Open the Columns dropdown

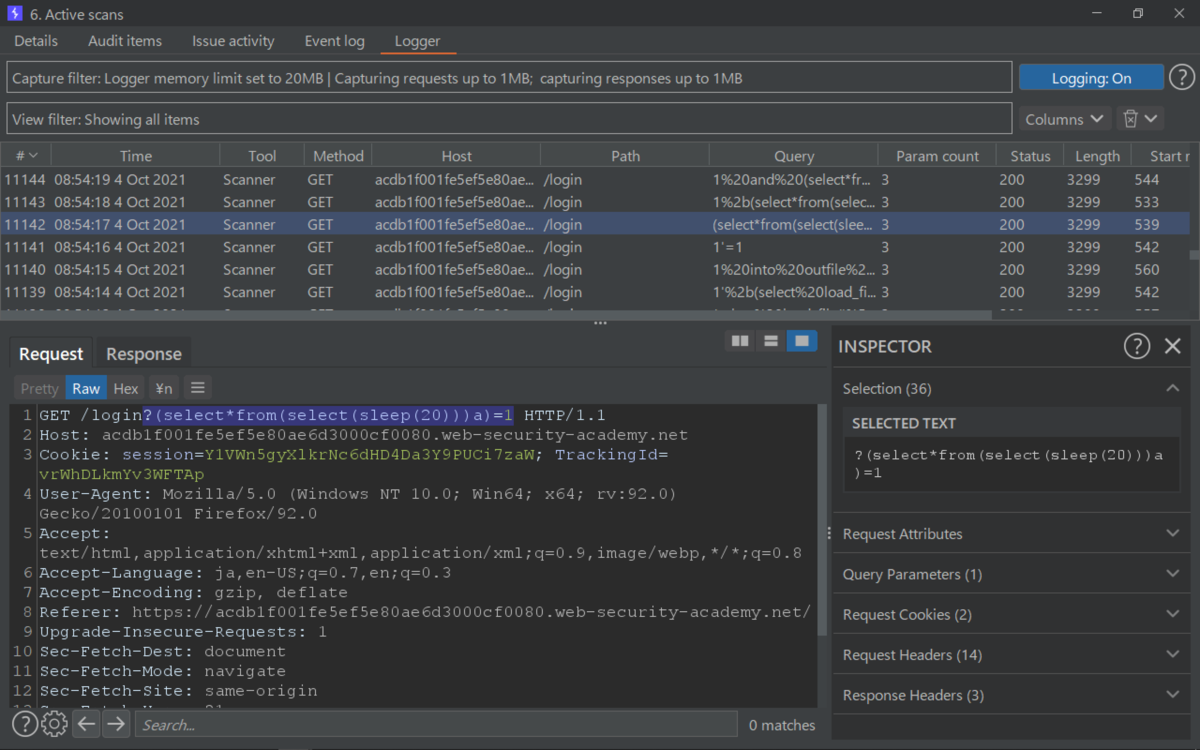(x=1065, y=119)
